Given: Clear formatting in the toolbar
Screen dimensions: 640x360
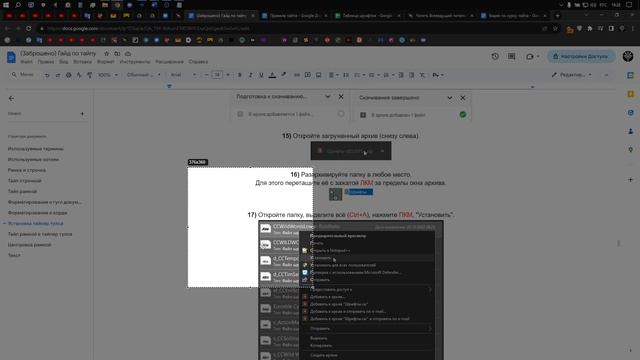Looking at the screenshot, I should (422, 75).
